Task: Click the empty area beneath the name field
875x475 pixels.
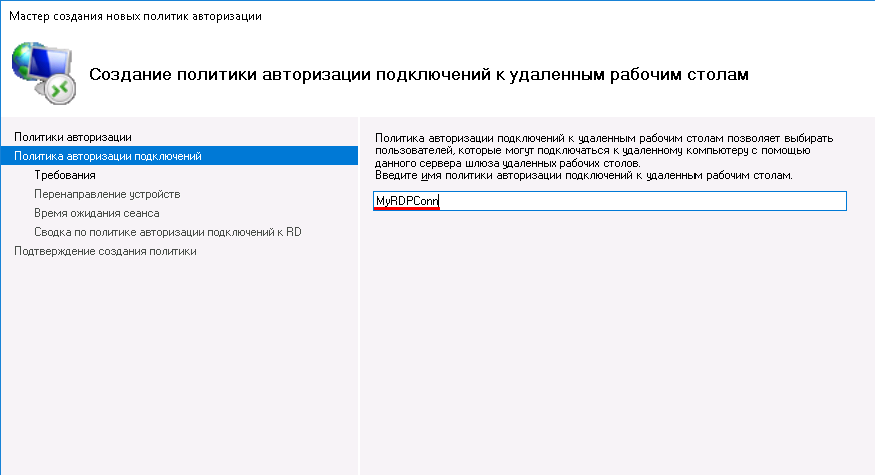Action: (x=610, y=330)
